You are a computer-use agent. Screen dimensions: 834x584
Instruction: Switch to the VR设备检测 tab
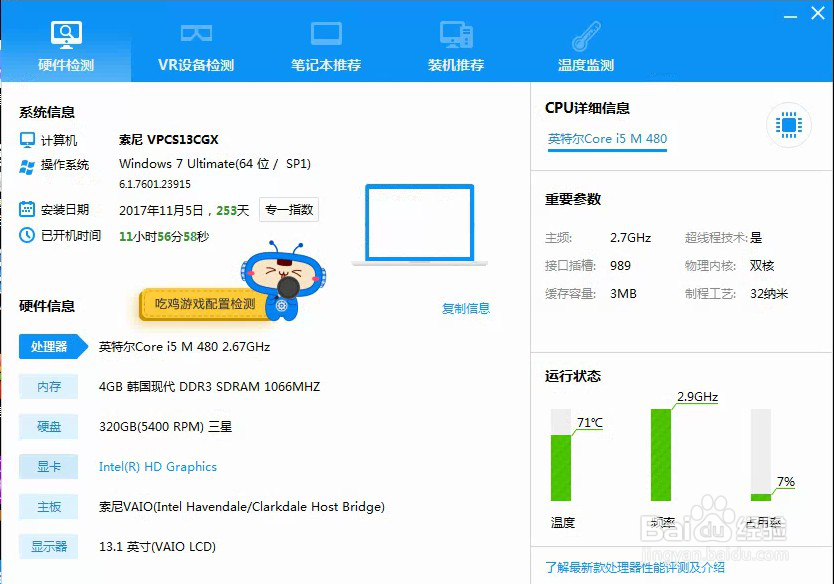(x=196, y=47)
